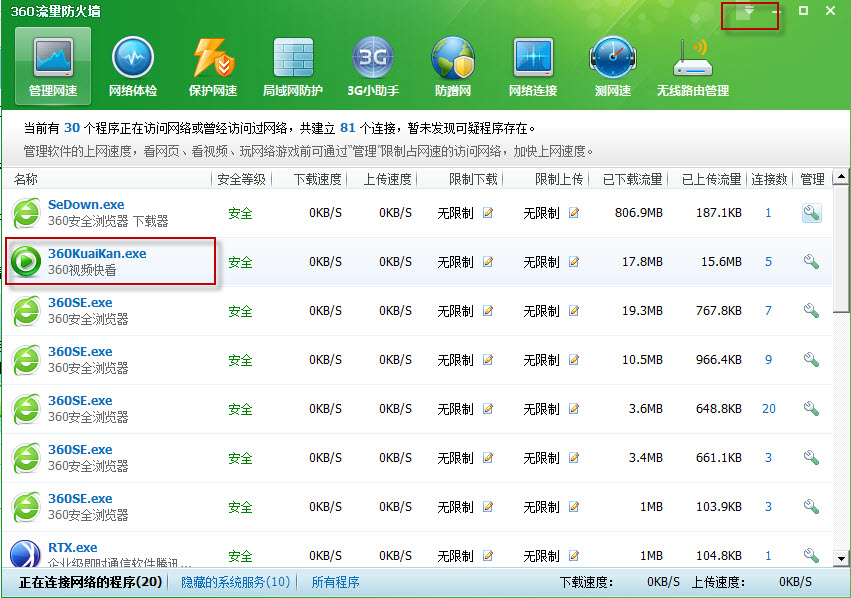Edit upload limit for 360SE.exe with 103.9KB uploaded
The width and height of the screenshot is (851, 598).
coord(574,506)
